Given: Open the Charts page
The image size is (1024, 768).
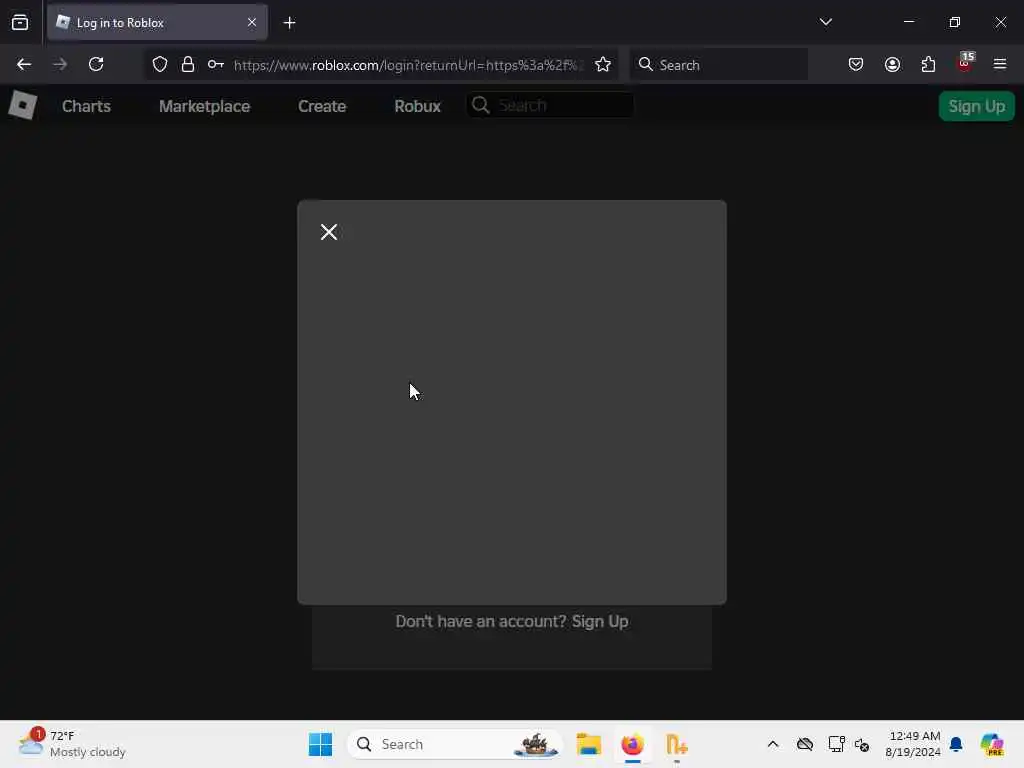Looking at the screenshot, I should pyautogui.click(x=86, y=106).
